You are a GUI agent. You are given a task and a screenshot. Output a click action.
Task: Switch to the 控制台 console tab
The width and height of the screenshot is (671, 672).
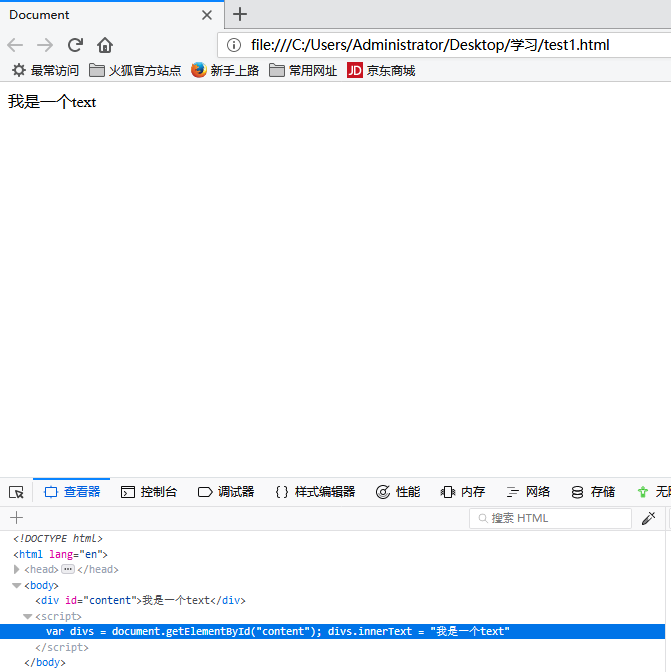(149, 492)
